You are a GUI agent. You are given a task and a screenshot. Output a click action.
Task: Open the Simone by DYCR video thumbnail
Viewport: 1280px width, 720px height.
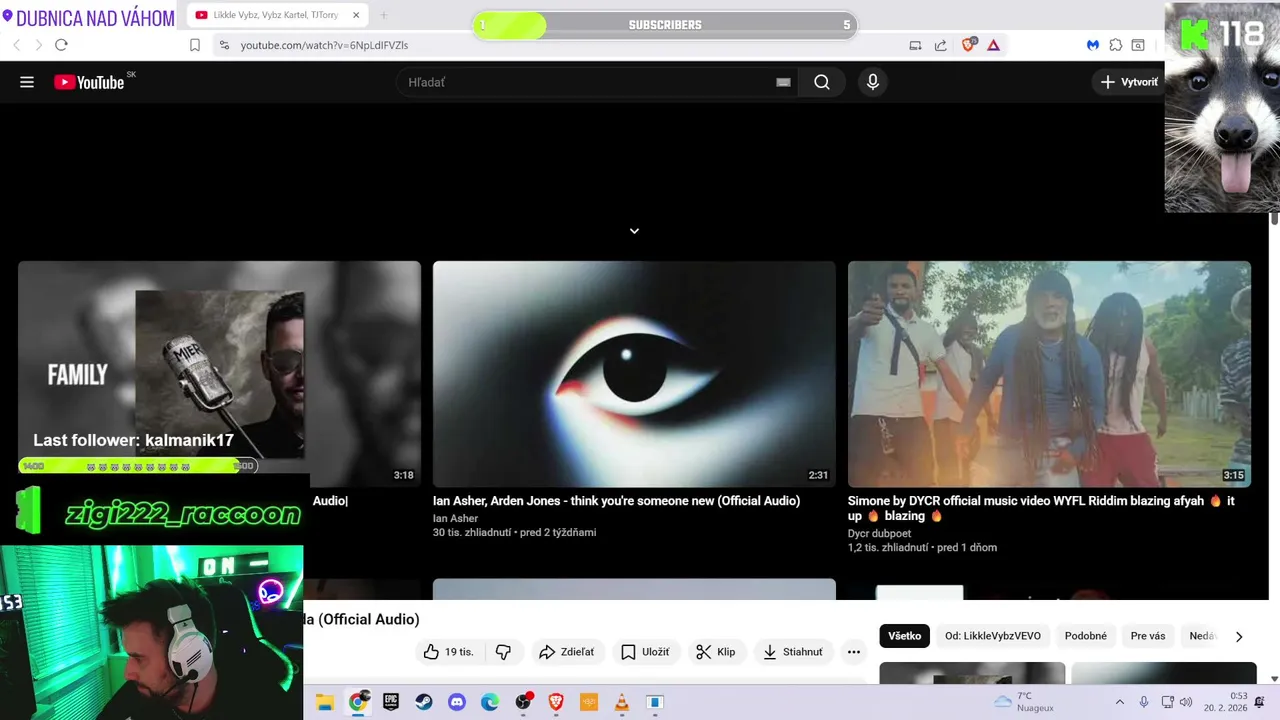(1049, 374)
